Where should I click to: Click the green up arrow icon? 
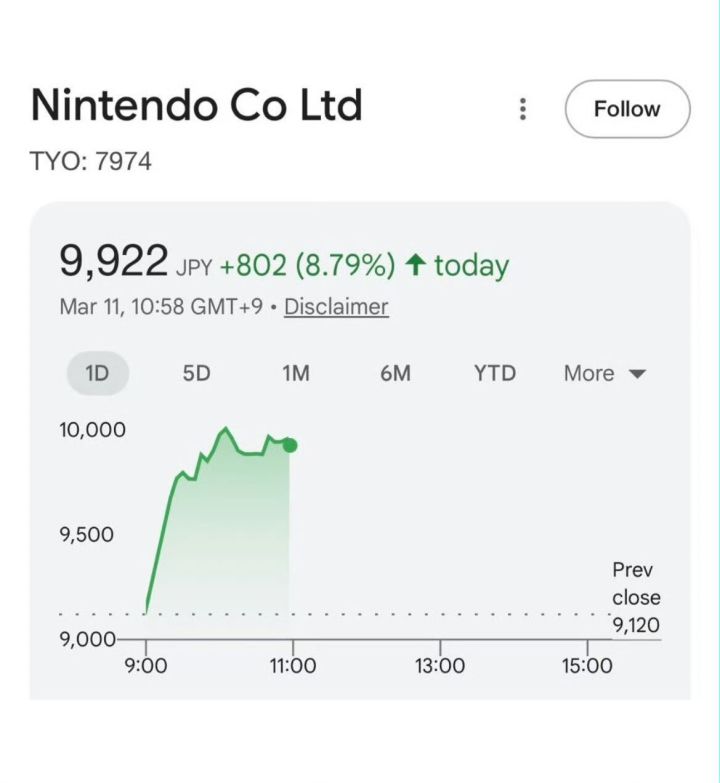click(x=416, y=265)
